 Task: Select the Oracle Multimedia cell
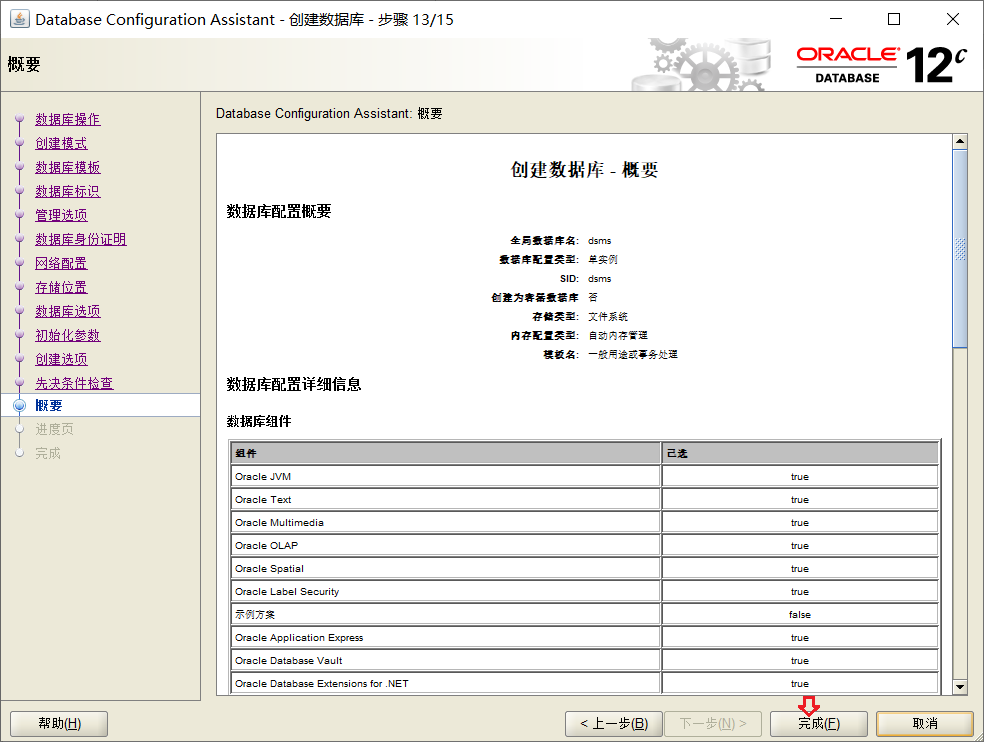(446, 522)
